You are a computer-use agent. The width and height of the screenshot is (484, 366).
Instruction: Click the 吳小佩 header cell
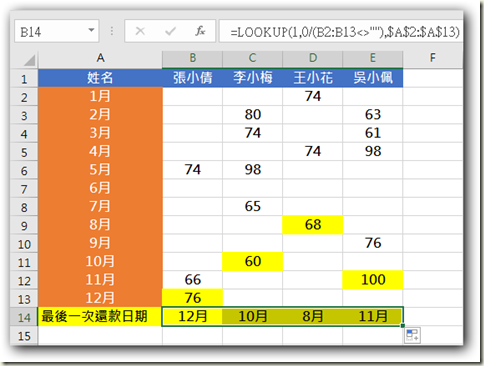(373, 78)
